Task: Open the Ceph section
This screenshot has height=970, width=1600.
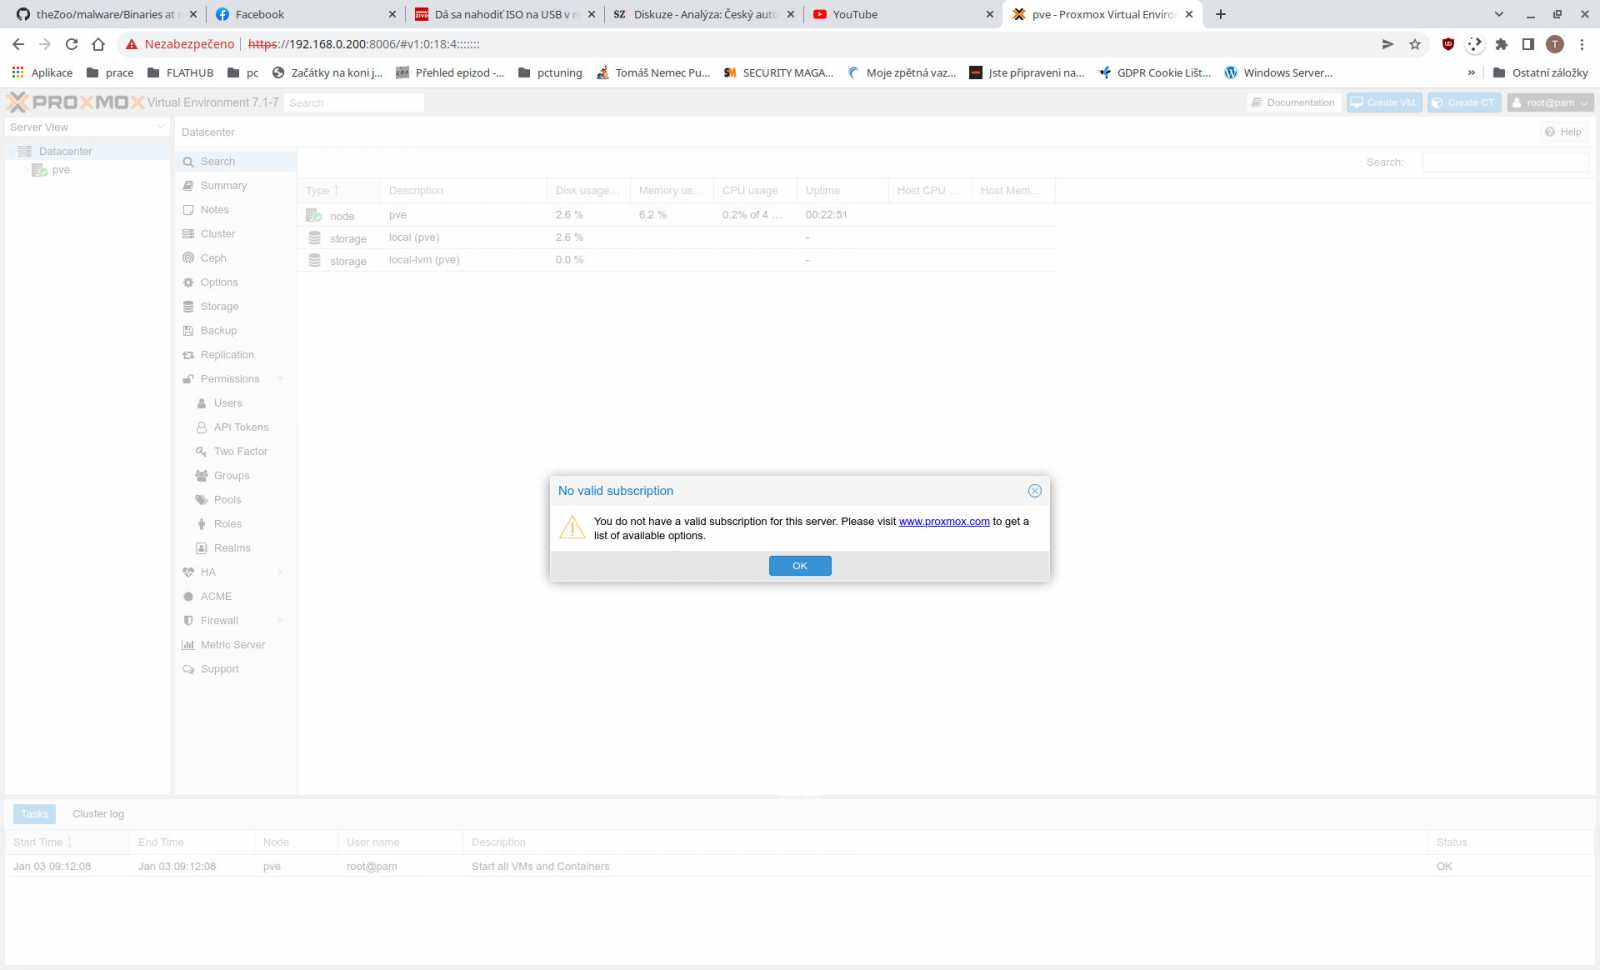Action: (x=236, y=258)
